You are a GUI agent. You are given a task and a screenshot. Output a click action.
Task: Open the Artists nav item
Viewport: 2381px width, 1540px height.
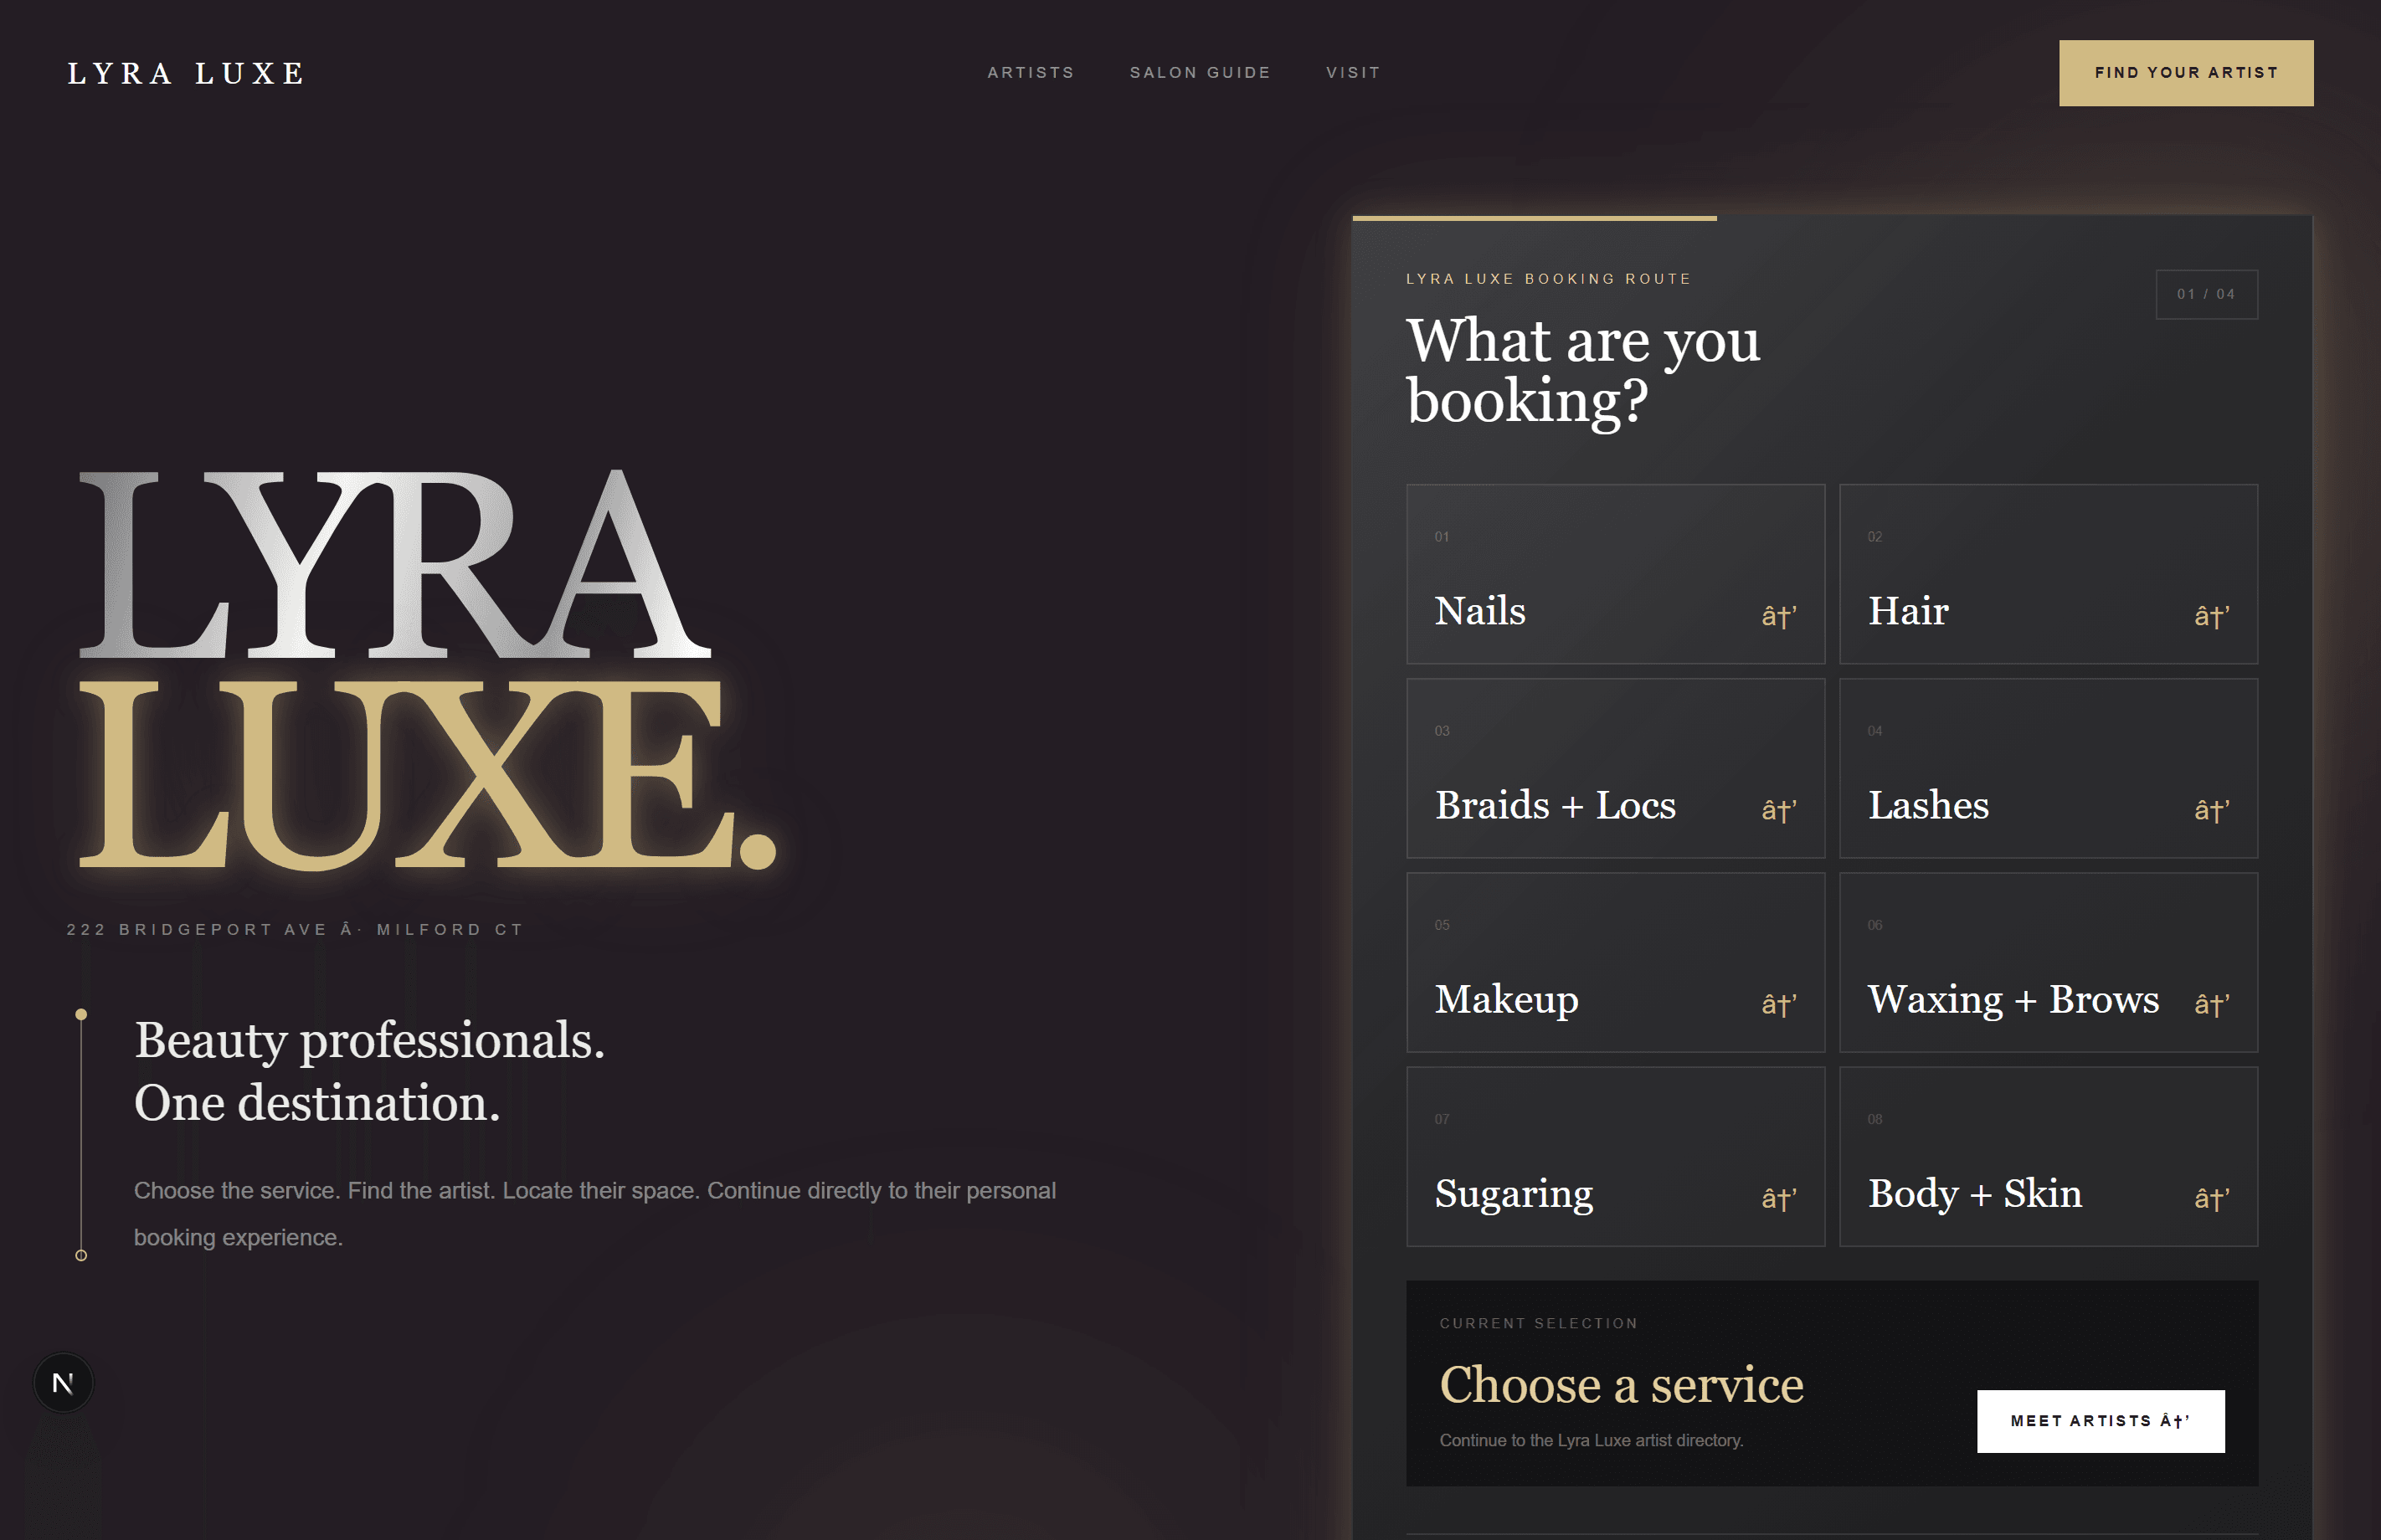[1031, 72]
